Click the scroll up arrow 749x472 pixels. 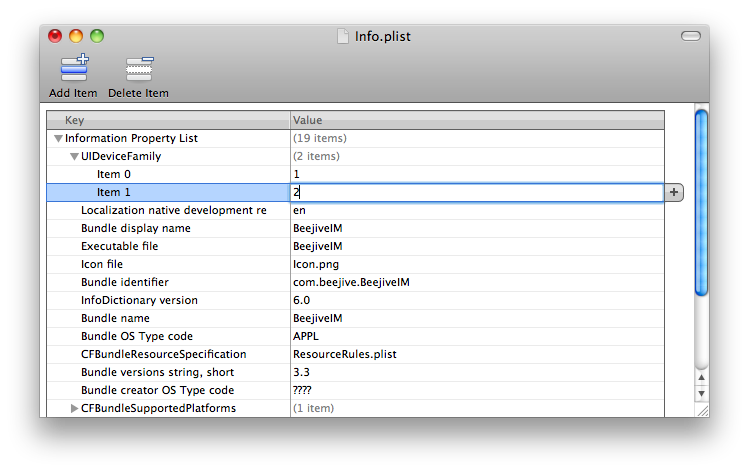(701, 377)
